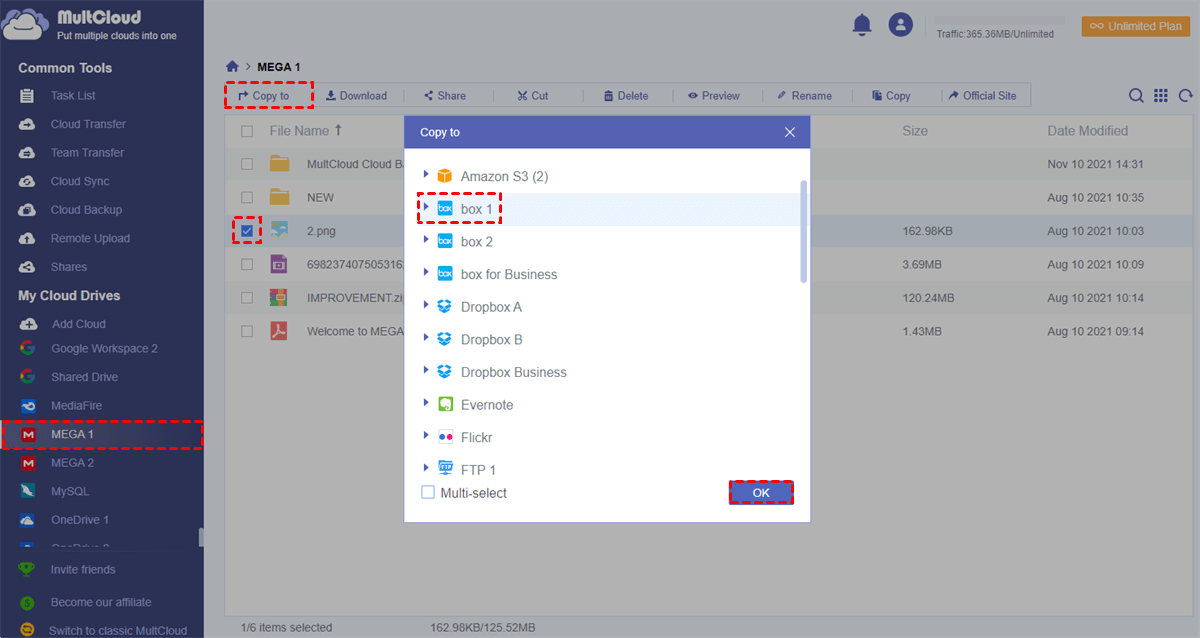Expand box 1 tree arrow
The width and height of the screenshot is (1200, 638).
coord(427,208)
